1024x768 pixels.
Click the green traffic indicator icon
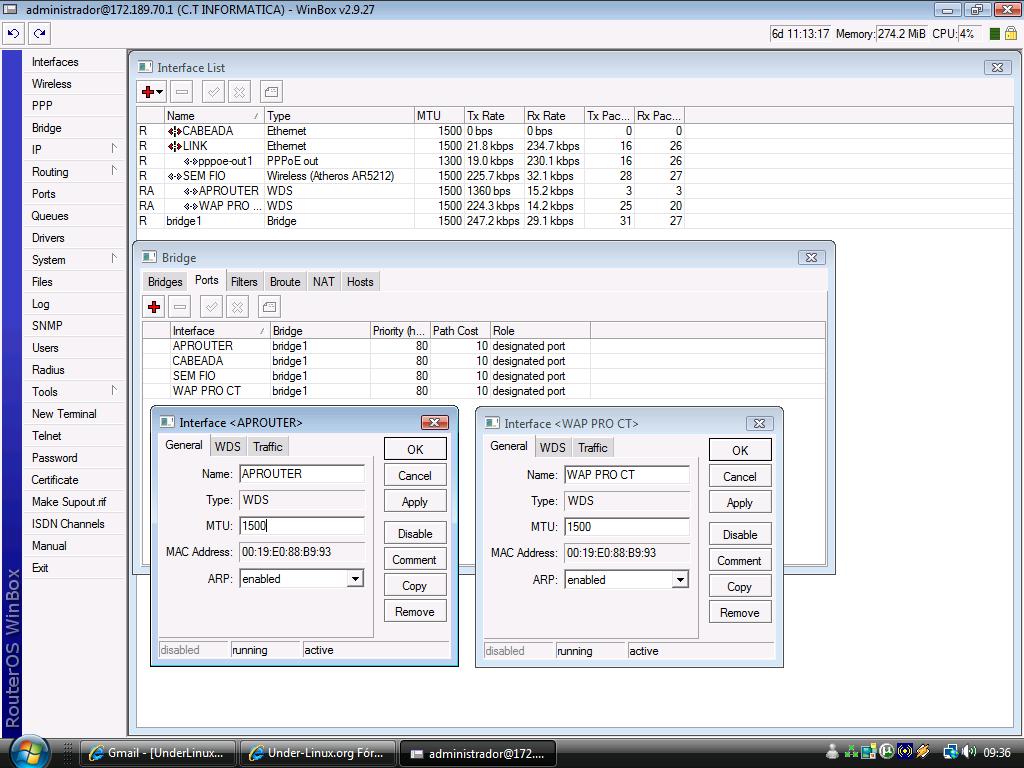[x=995, y=33]
